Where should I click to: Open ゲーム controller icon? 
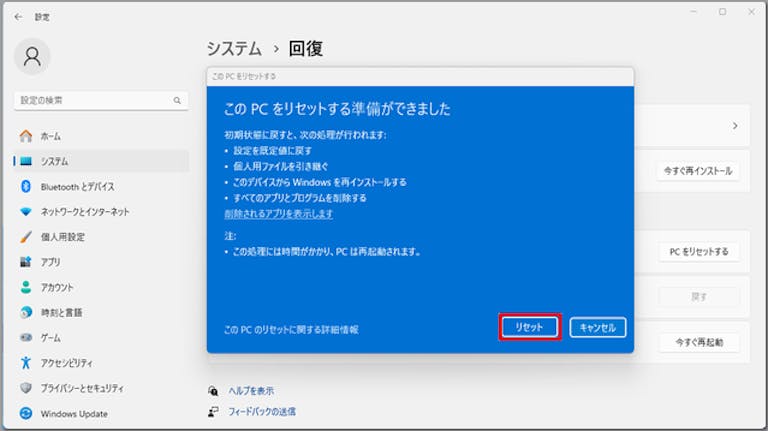point(26,337)
